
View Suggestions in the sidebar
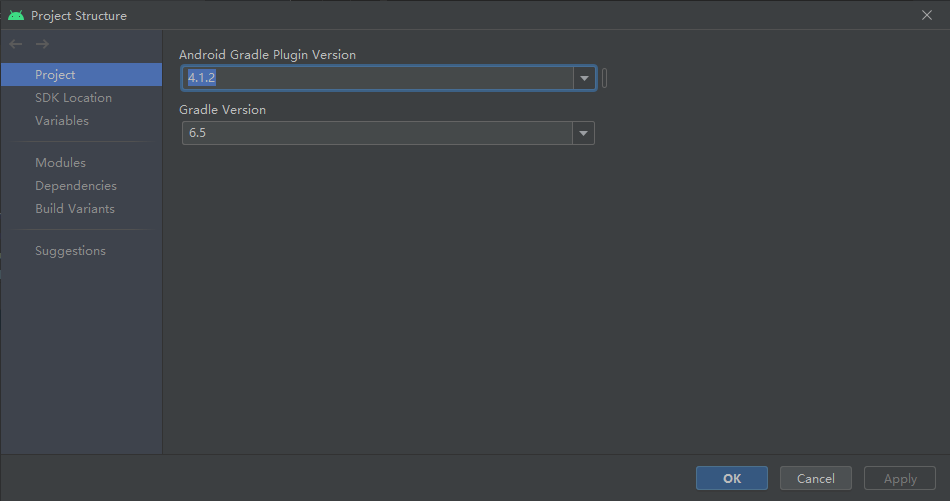click(x=70, y=251)
